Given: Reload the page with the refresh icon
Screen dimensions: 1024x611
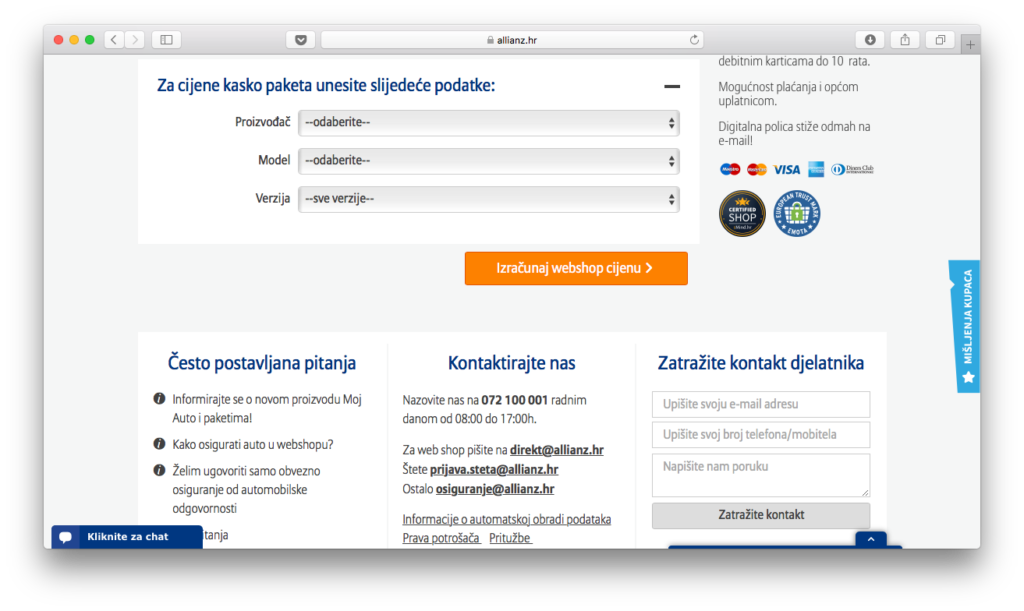Looking at the screenshot, I should click(695, 40).
